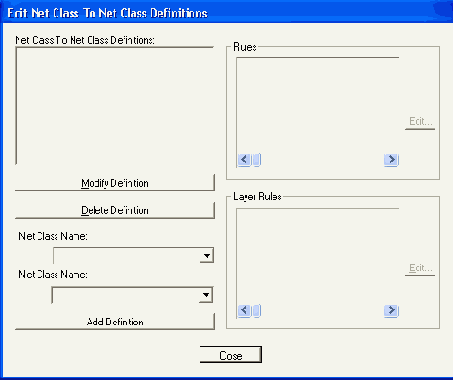Image resolution: width=453 pixels, height=380 pixels.
Task: Click the left scroll arrow in Layer Rules list
Action: pyautogui.click(x=244, y=311)
